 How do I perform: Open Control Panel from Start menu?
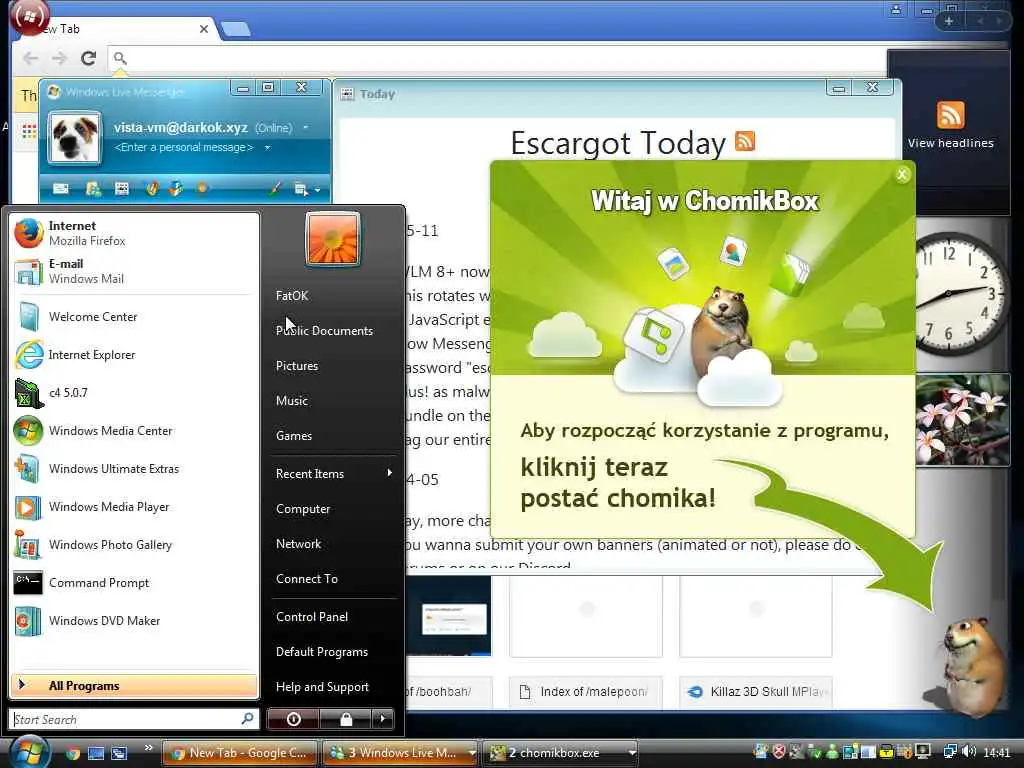click(312, 616)
